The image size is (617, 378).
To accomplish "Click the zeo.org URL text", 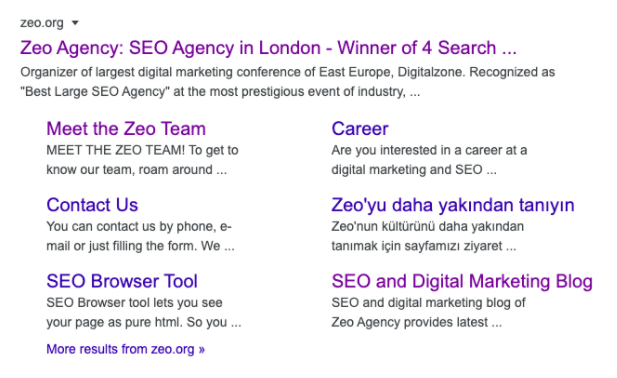I will click(42, 23).
